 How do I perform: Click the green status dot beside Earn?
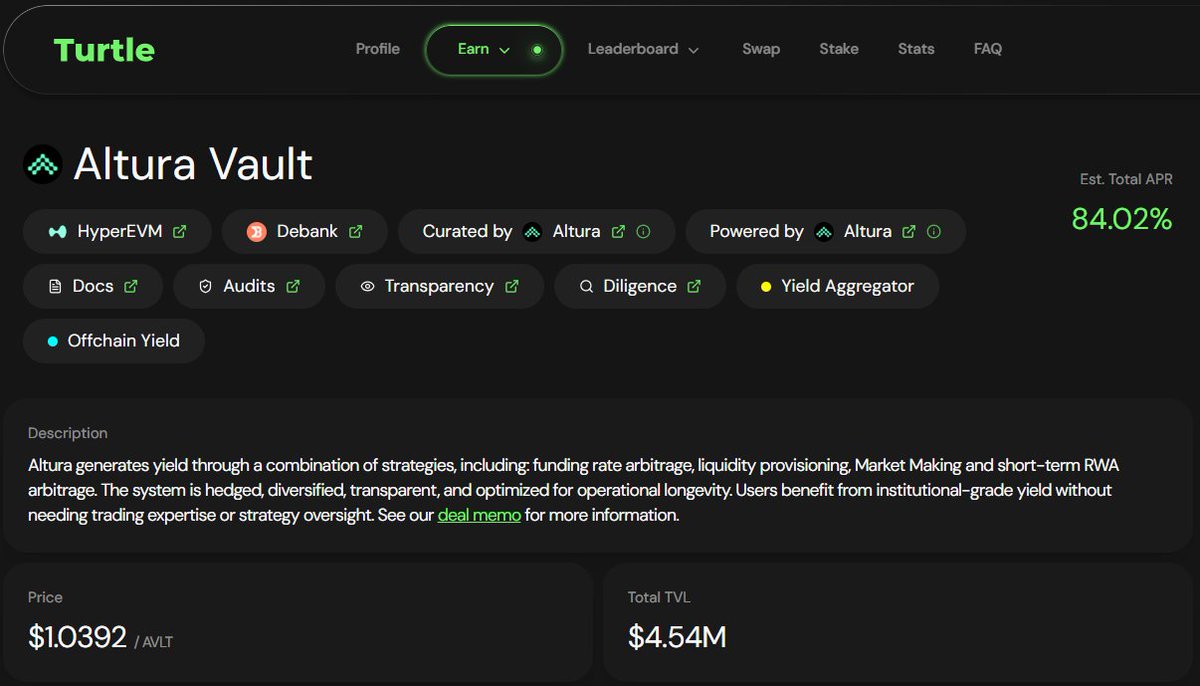[537, 50]
